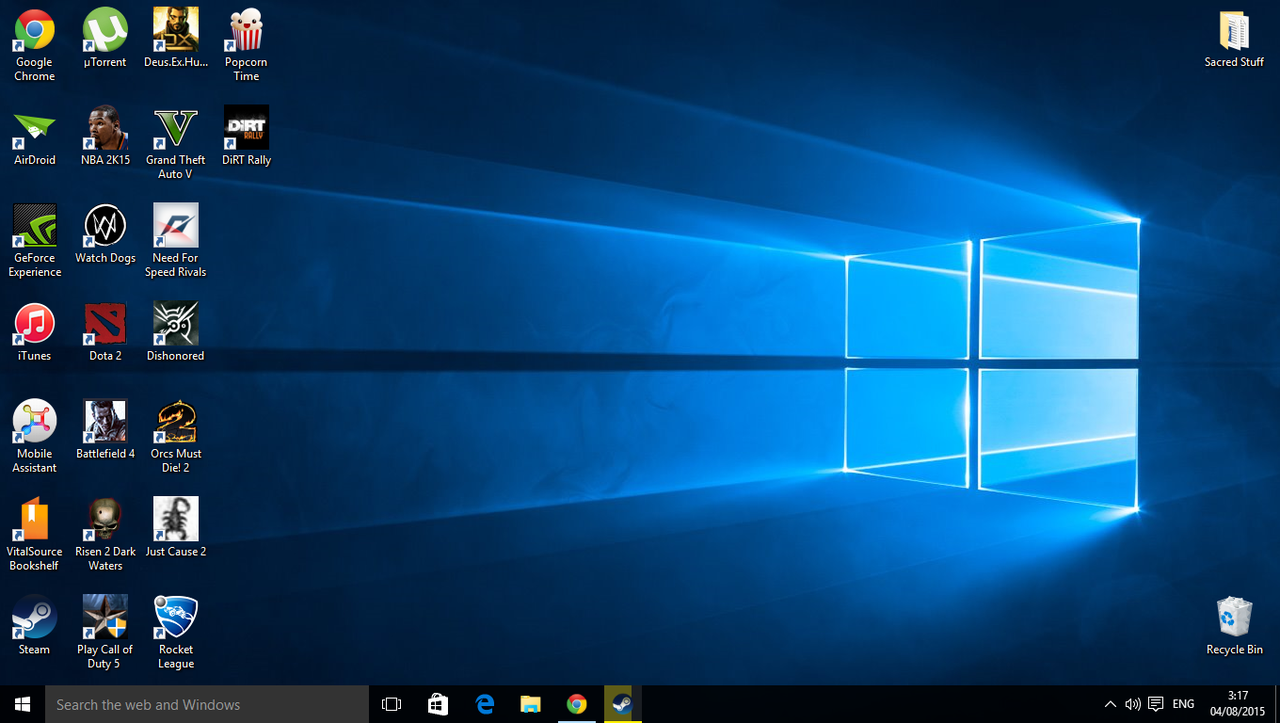The height and width of the screenshot is (723, 1280).
Task: Select the Just Cause 2 icon
Action: click(x=176, y=528)
